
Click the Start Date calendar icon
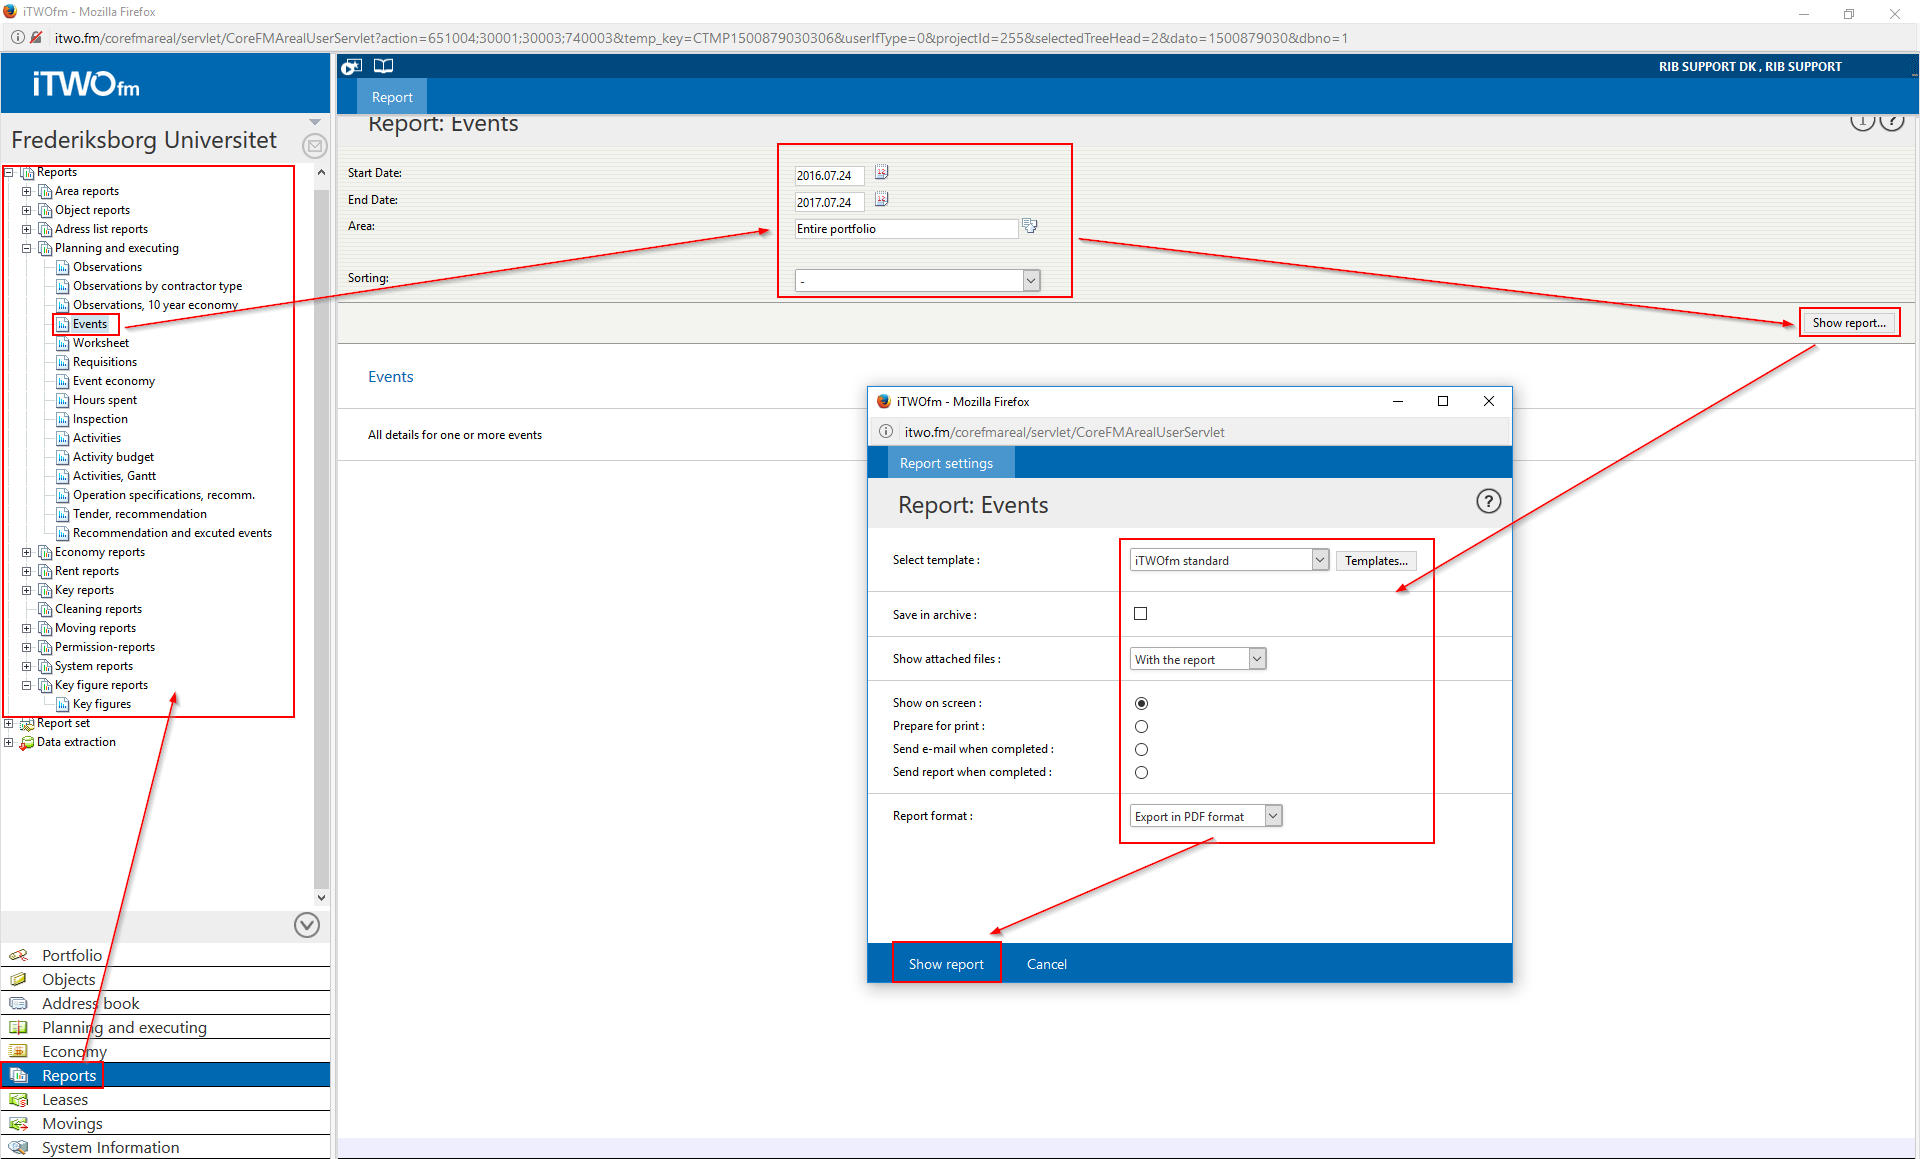click(x=881, y=173)
